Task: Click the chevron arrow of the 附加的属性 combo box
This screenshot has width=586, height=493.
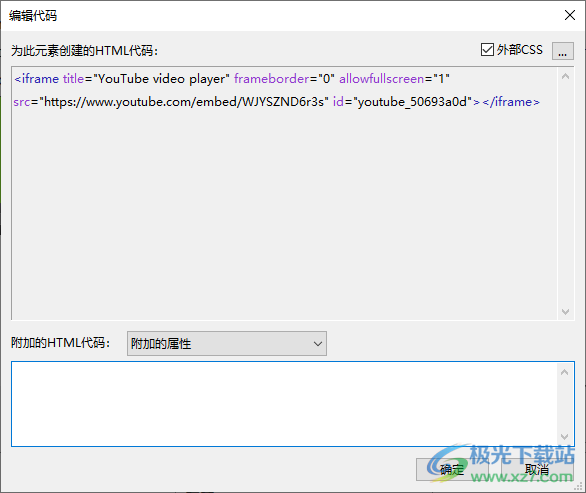Action: tap(318, 343)
